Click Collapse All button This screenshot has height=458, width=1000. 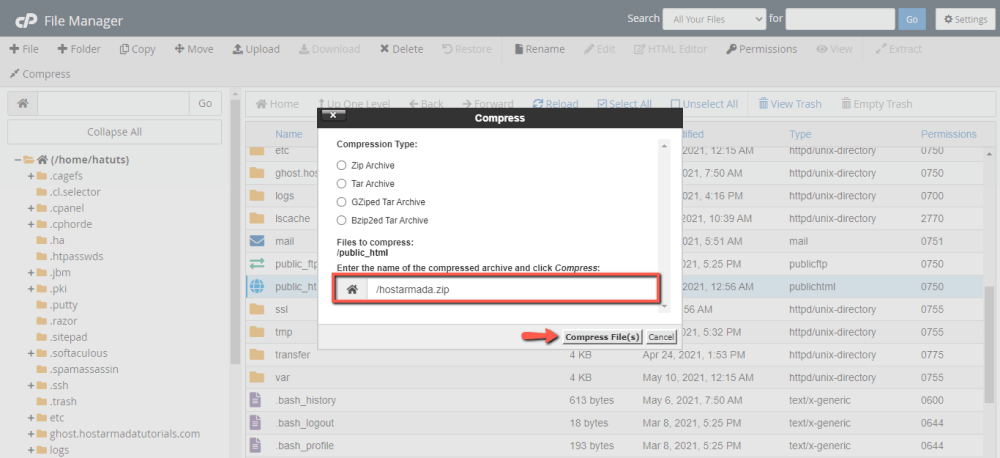click(115, 132)
